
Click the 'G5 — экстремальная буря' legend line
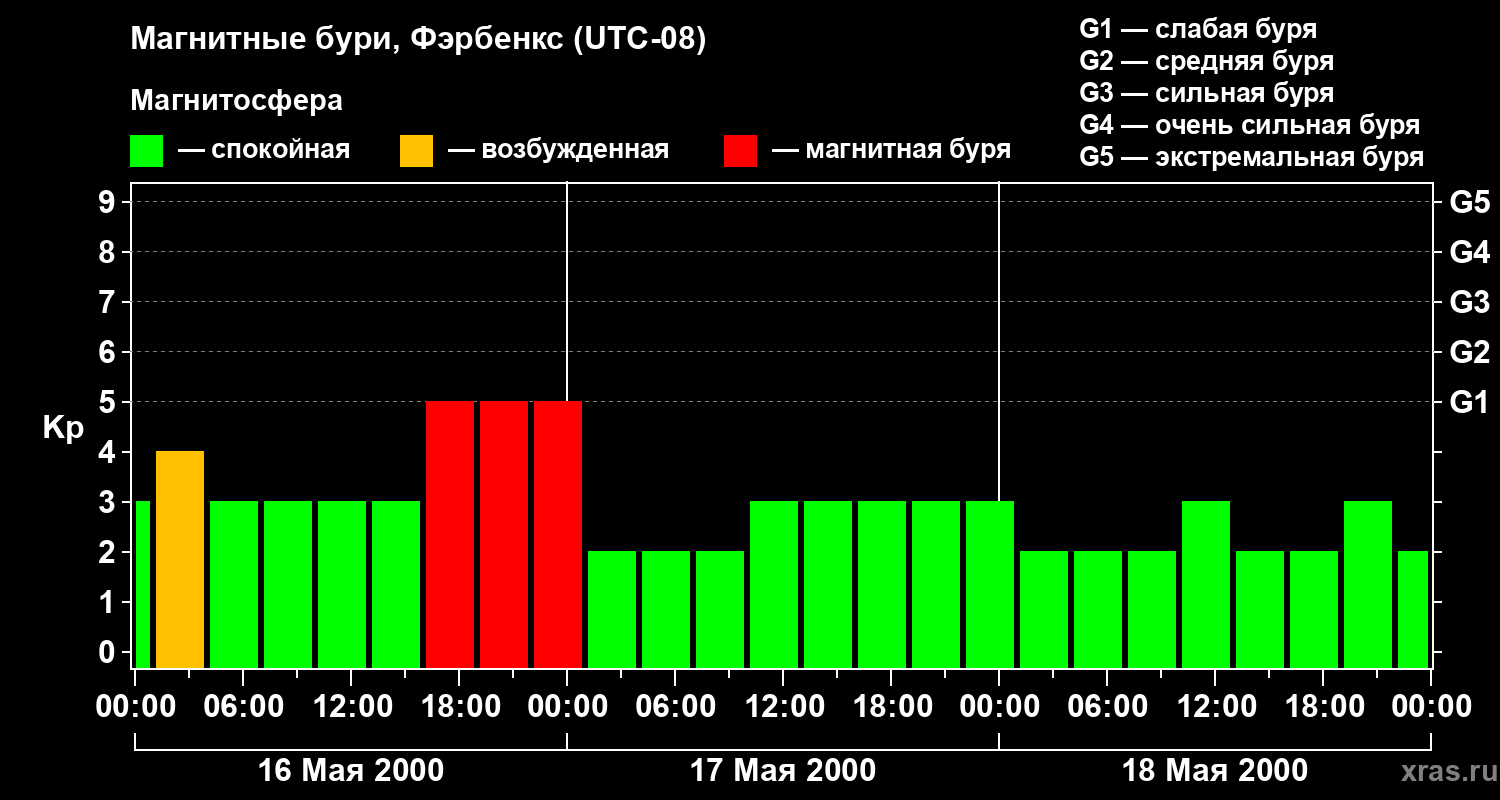tap(1252, 158)
